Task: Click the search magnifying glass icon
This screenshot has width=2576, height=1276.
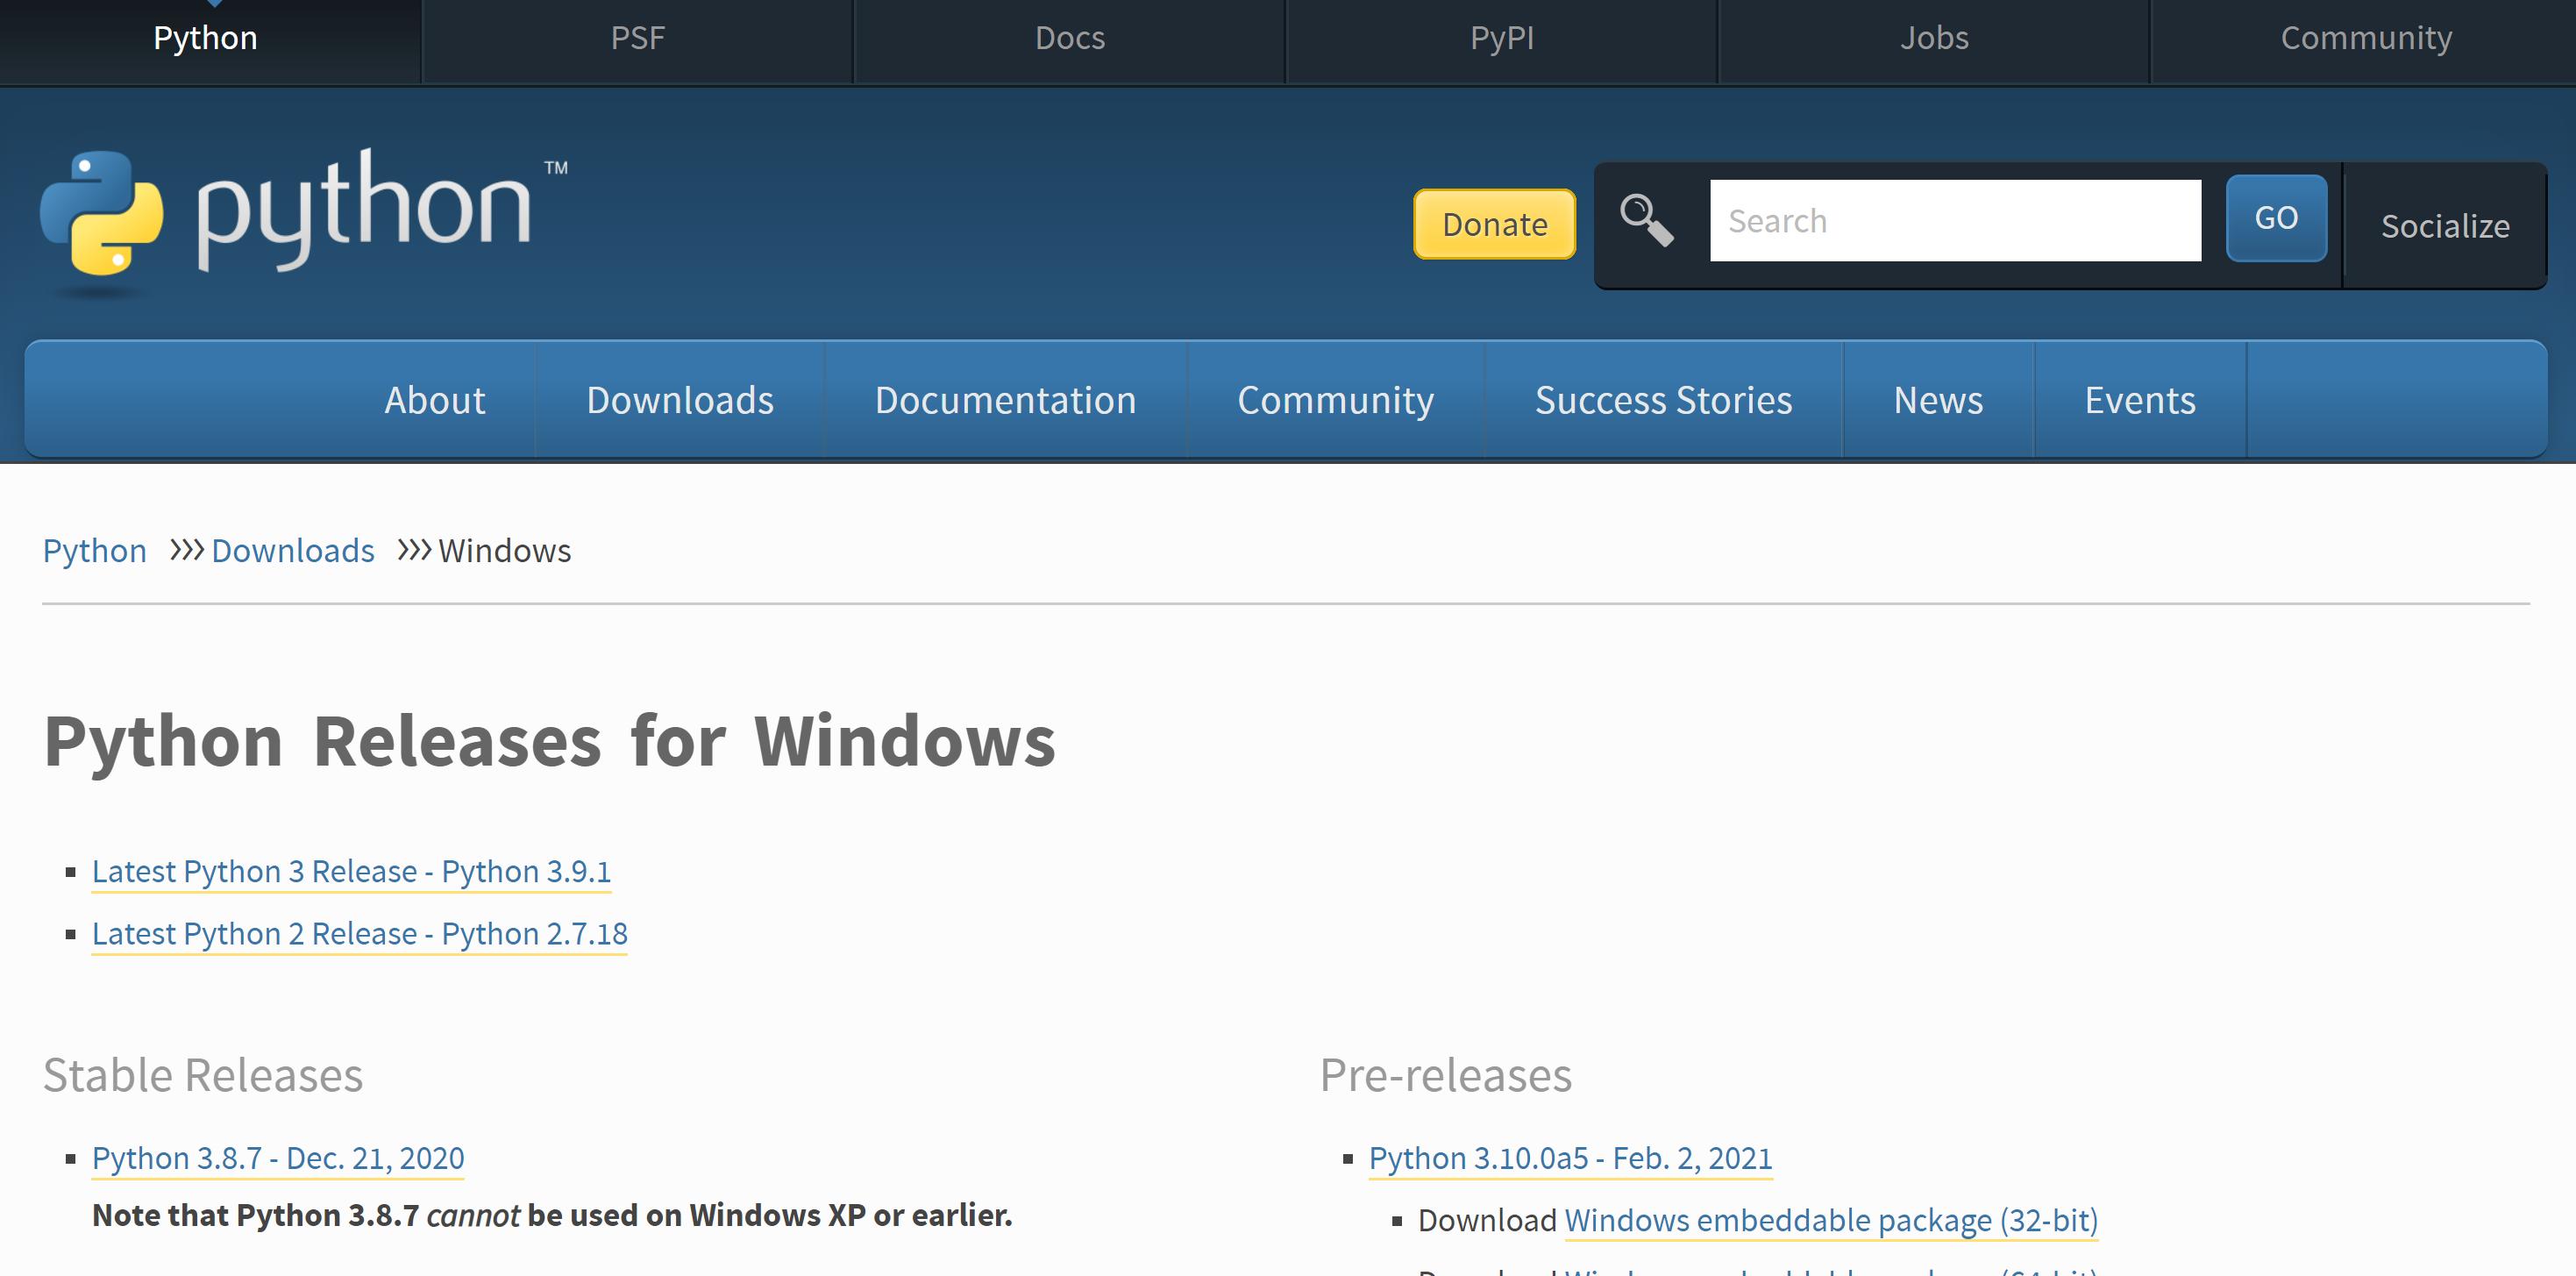Action: (x=1645, y=220)
